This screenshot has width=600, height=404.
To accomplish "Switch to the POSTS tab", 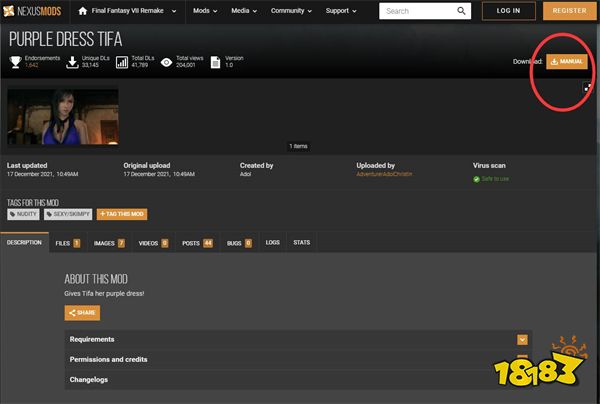I will pyautogui.click(x=197, y=243).
